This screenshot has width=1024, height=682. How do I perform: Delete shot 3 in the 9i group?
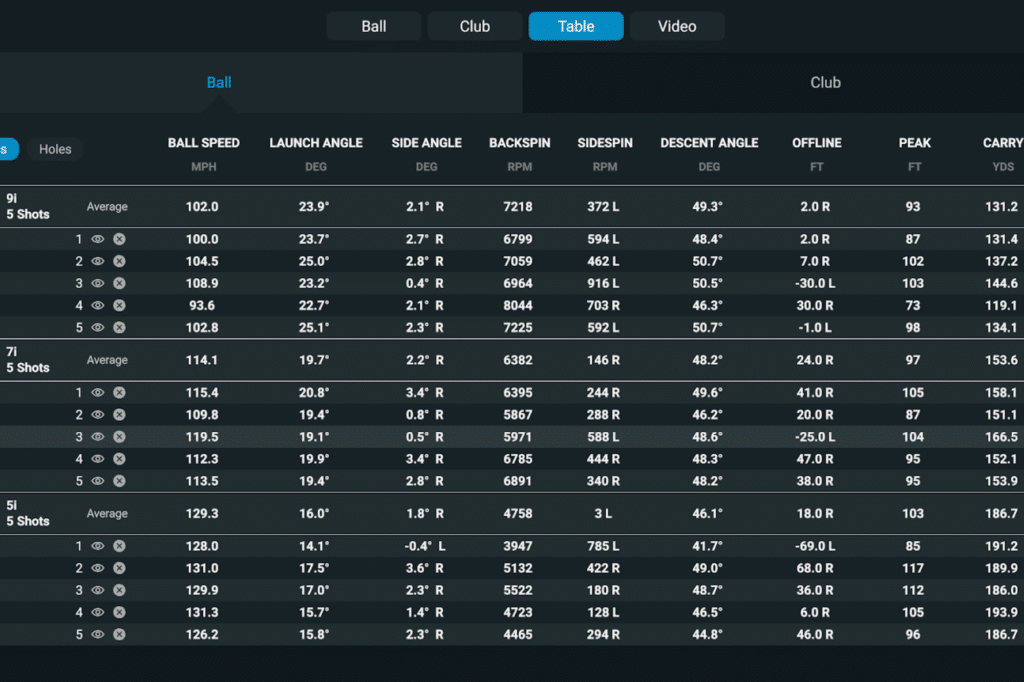coord(119,284)
